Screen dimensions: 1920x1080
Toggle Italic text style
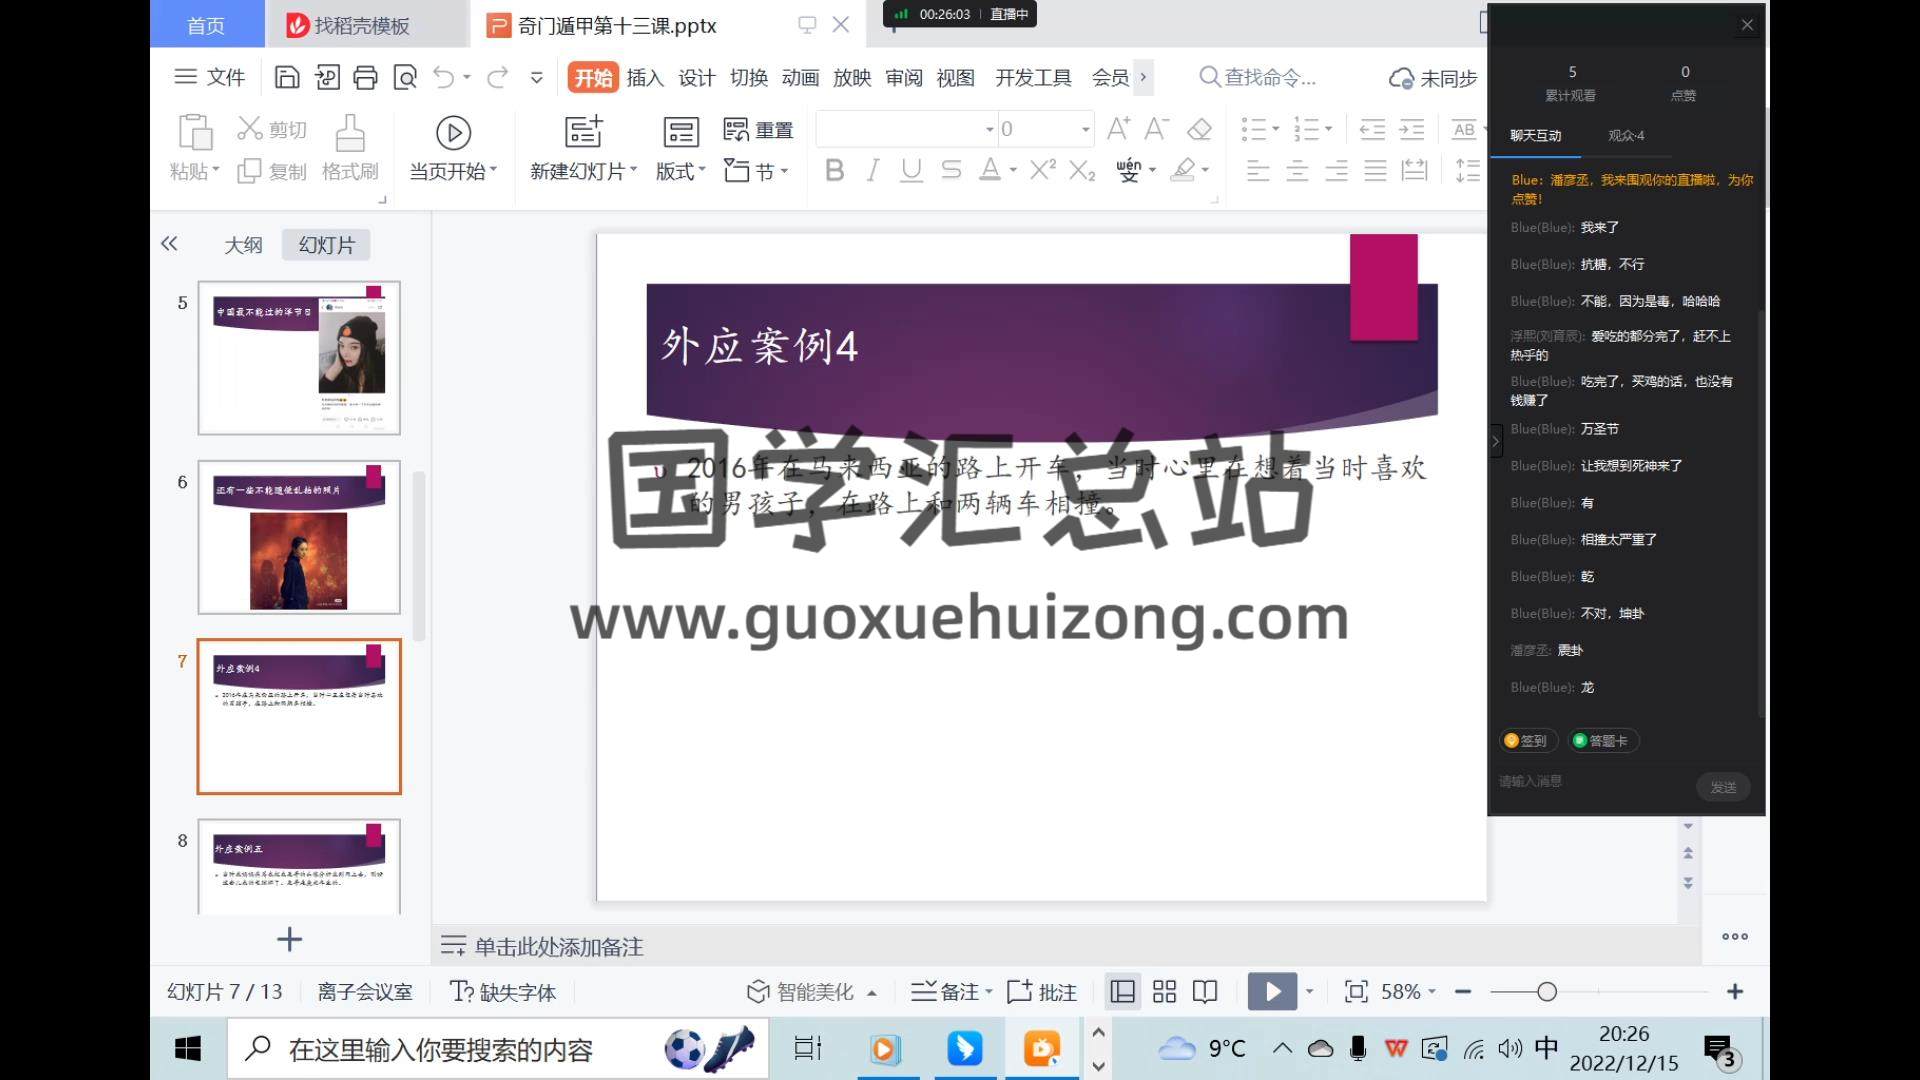click(x=873, y=171)
